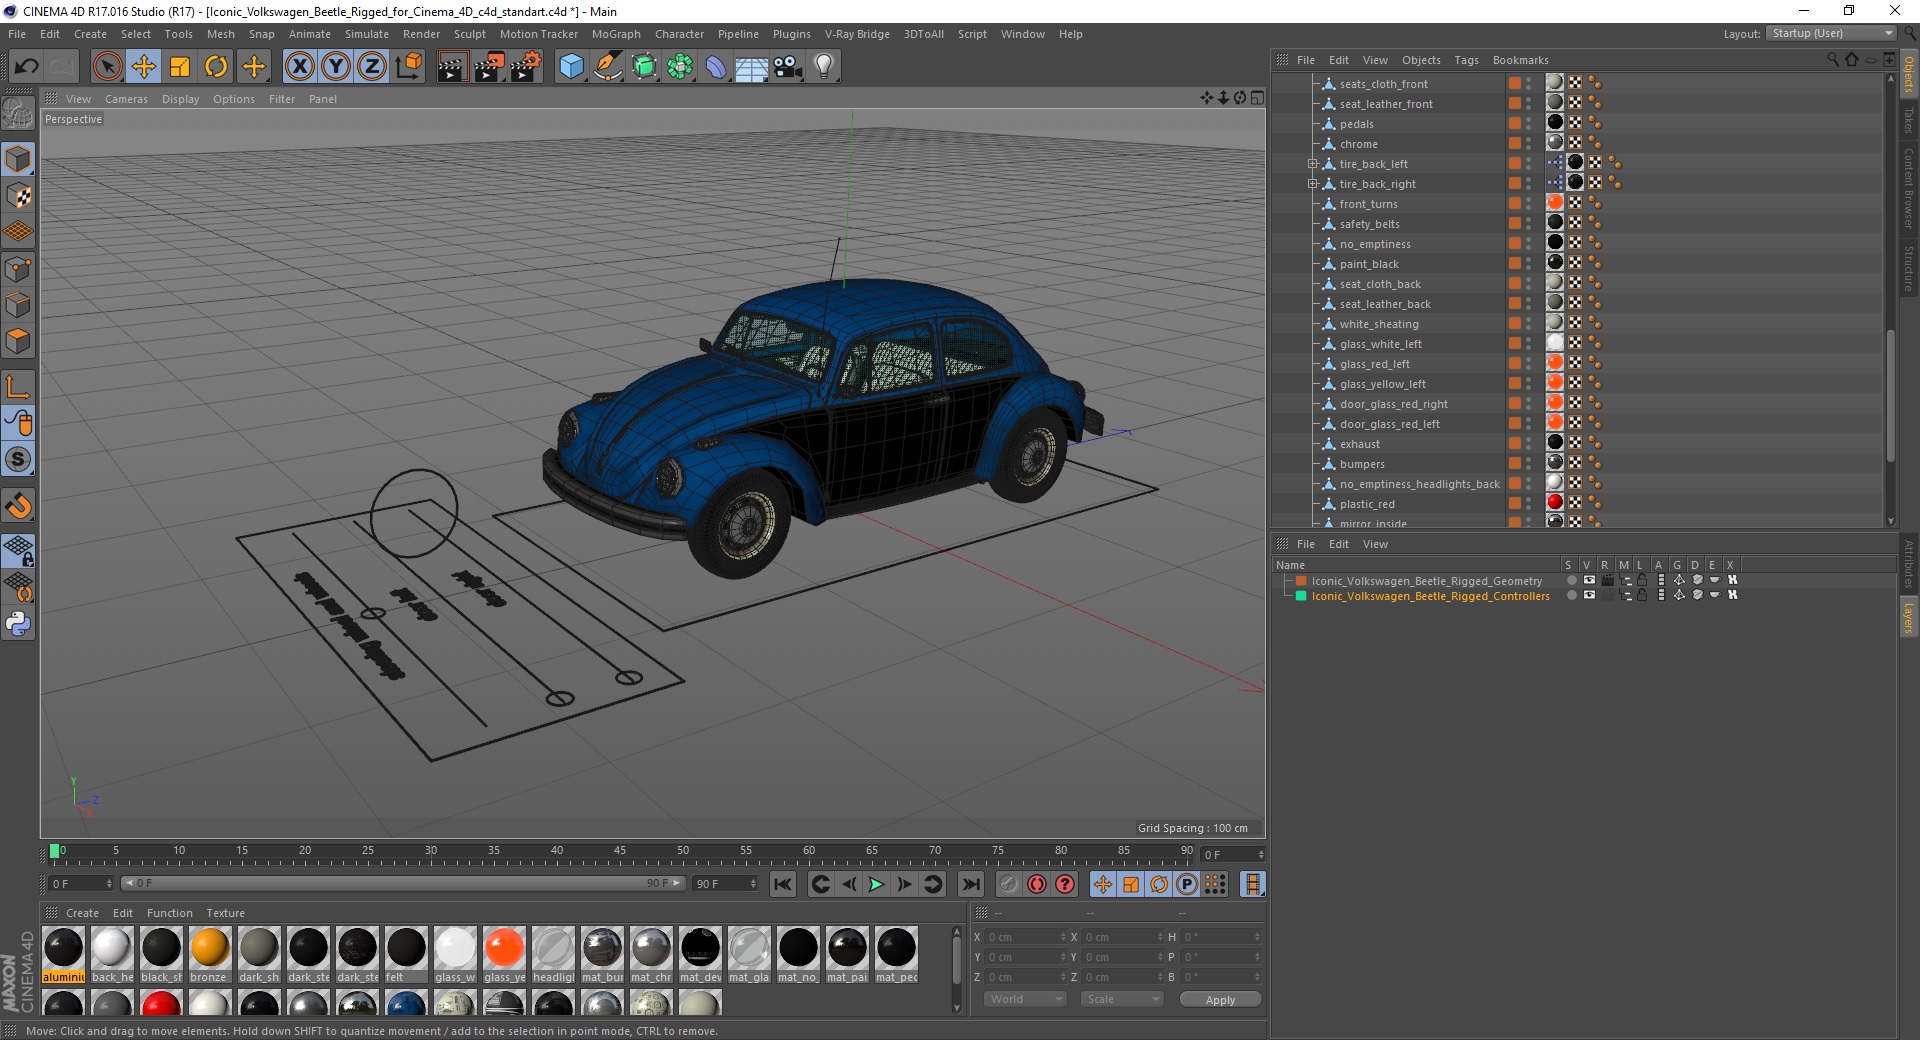Select the front_turns object
The width and height of the screenshot is (1920, 1040).
(1368, 204)
